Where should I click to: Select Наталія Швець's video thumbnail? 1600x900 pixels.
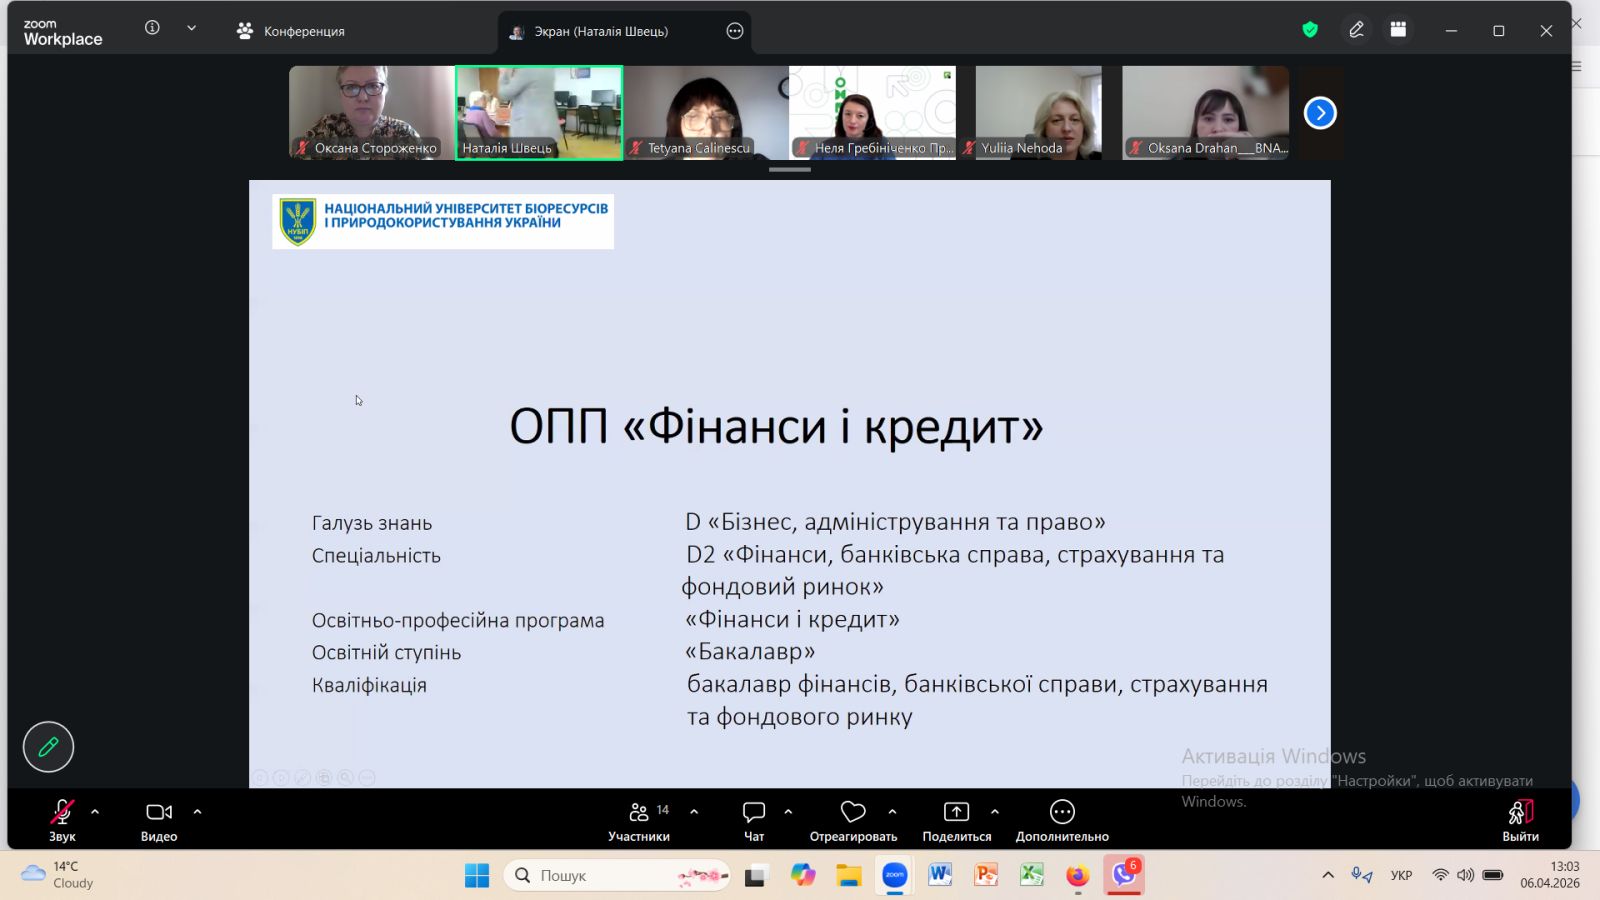[539, 113]
